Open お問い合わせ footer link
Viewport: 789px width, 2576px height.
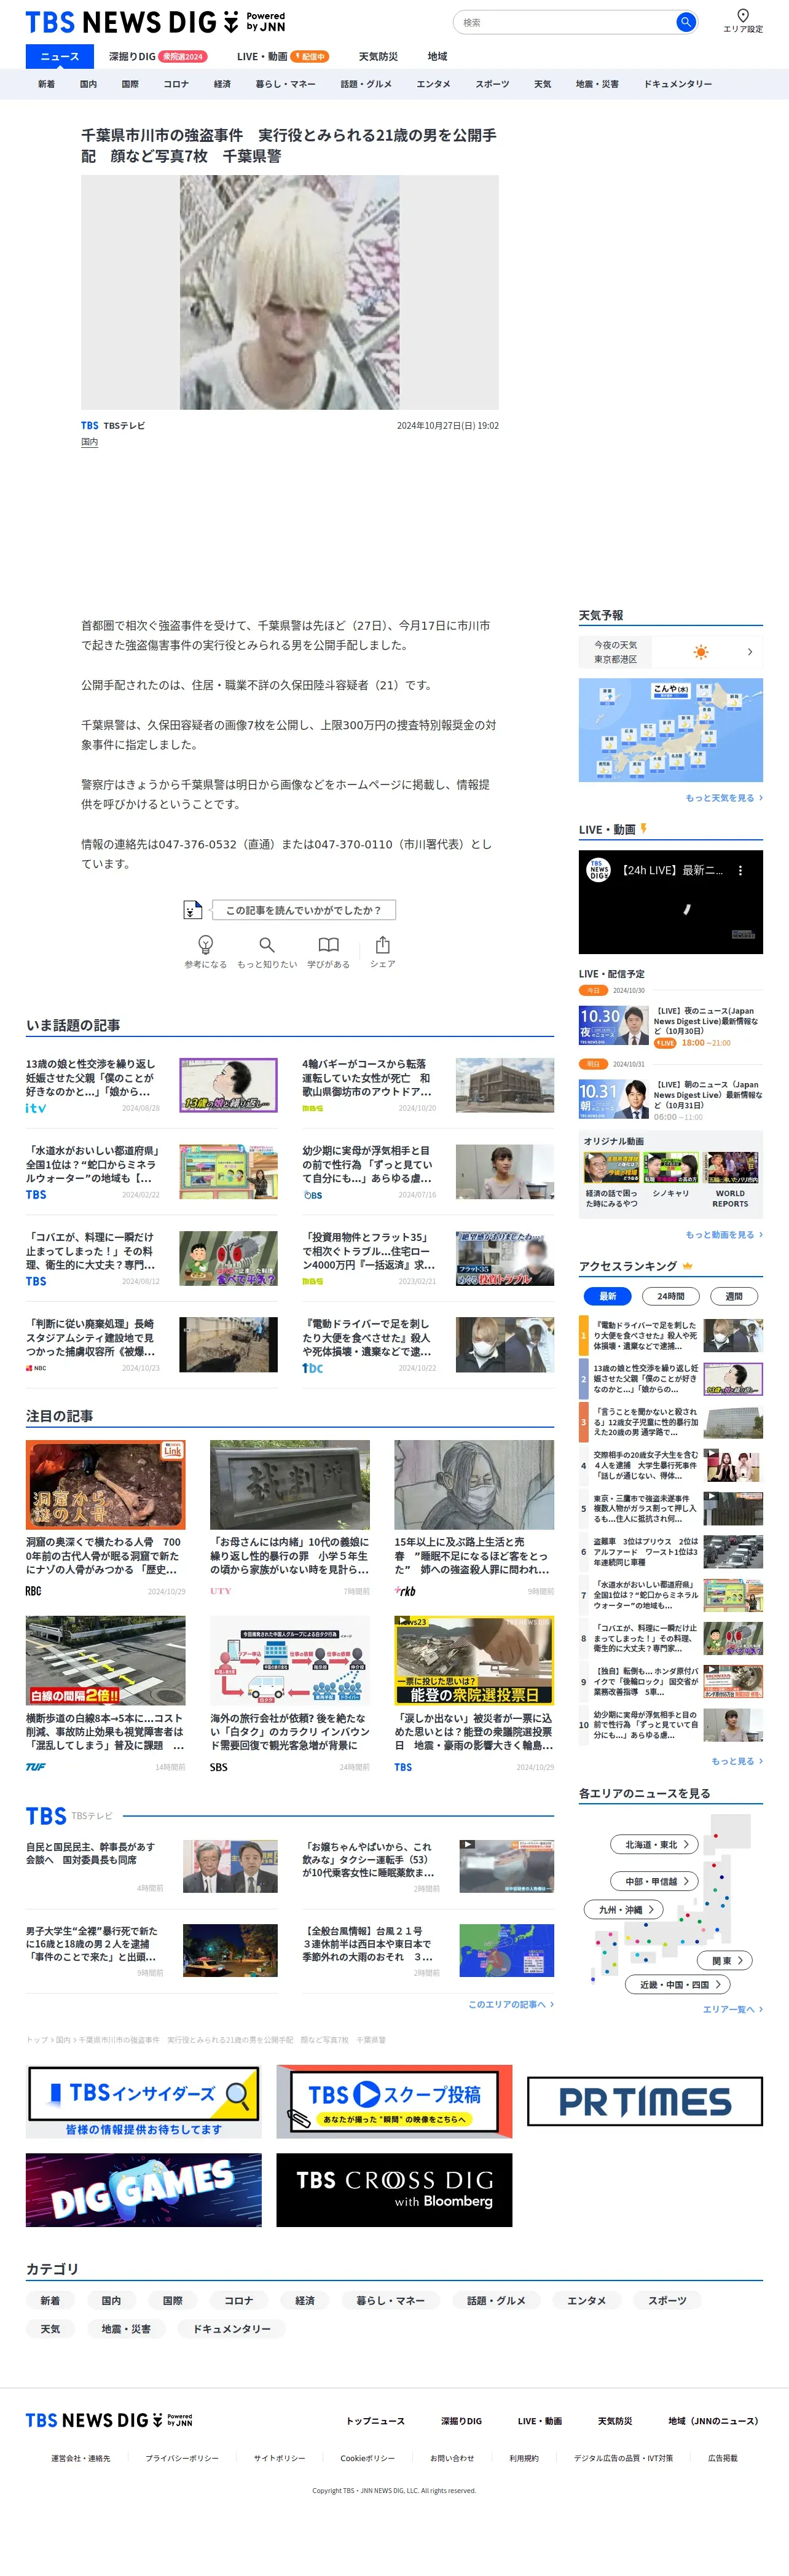click(x=452, y=2457)
